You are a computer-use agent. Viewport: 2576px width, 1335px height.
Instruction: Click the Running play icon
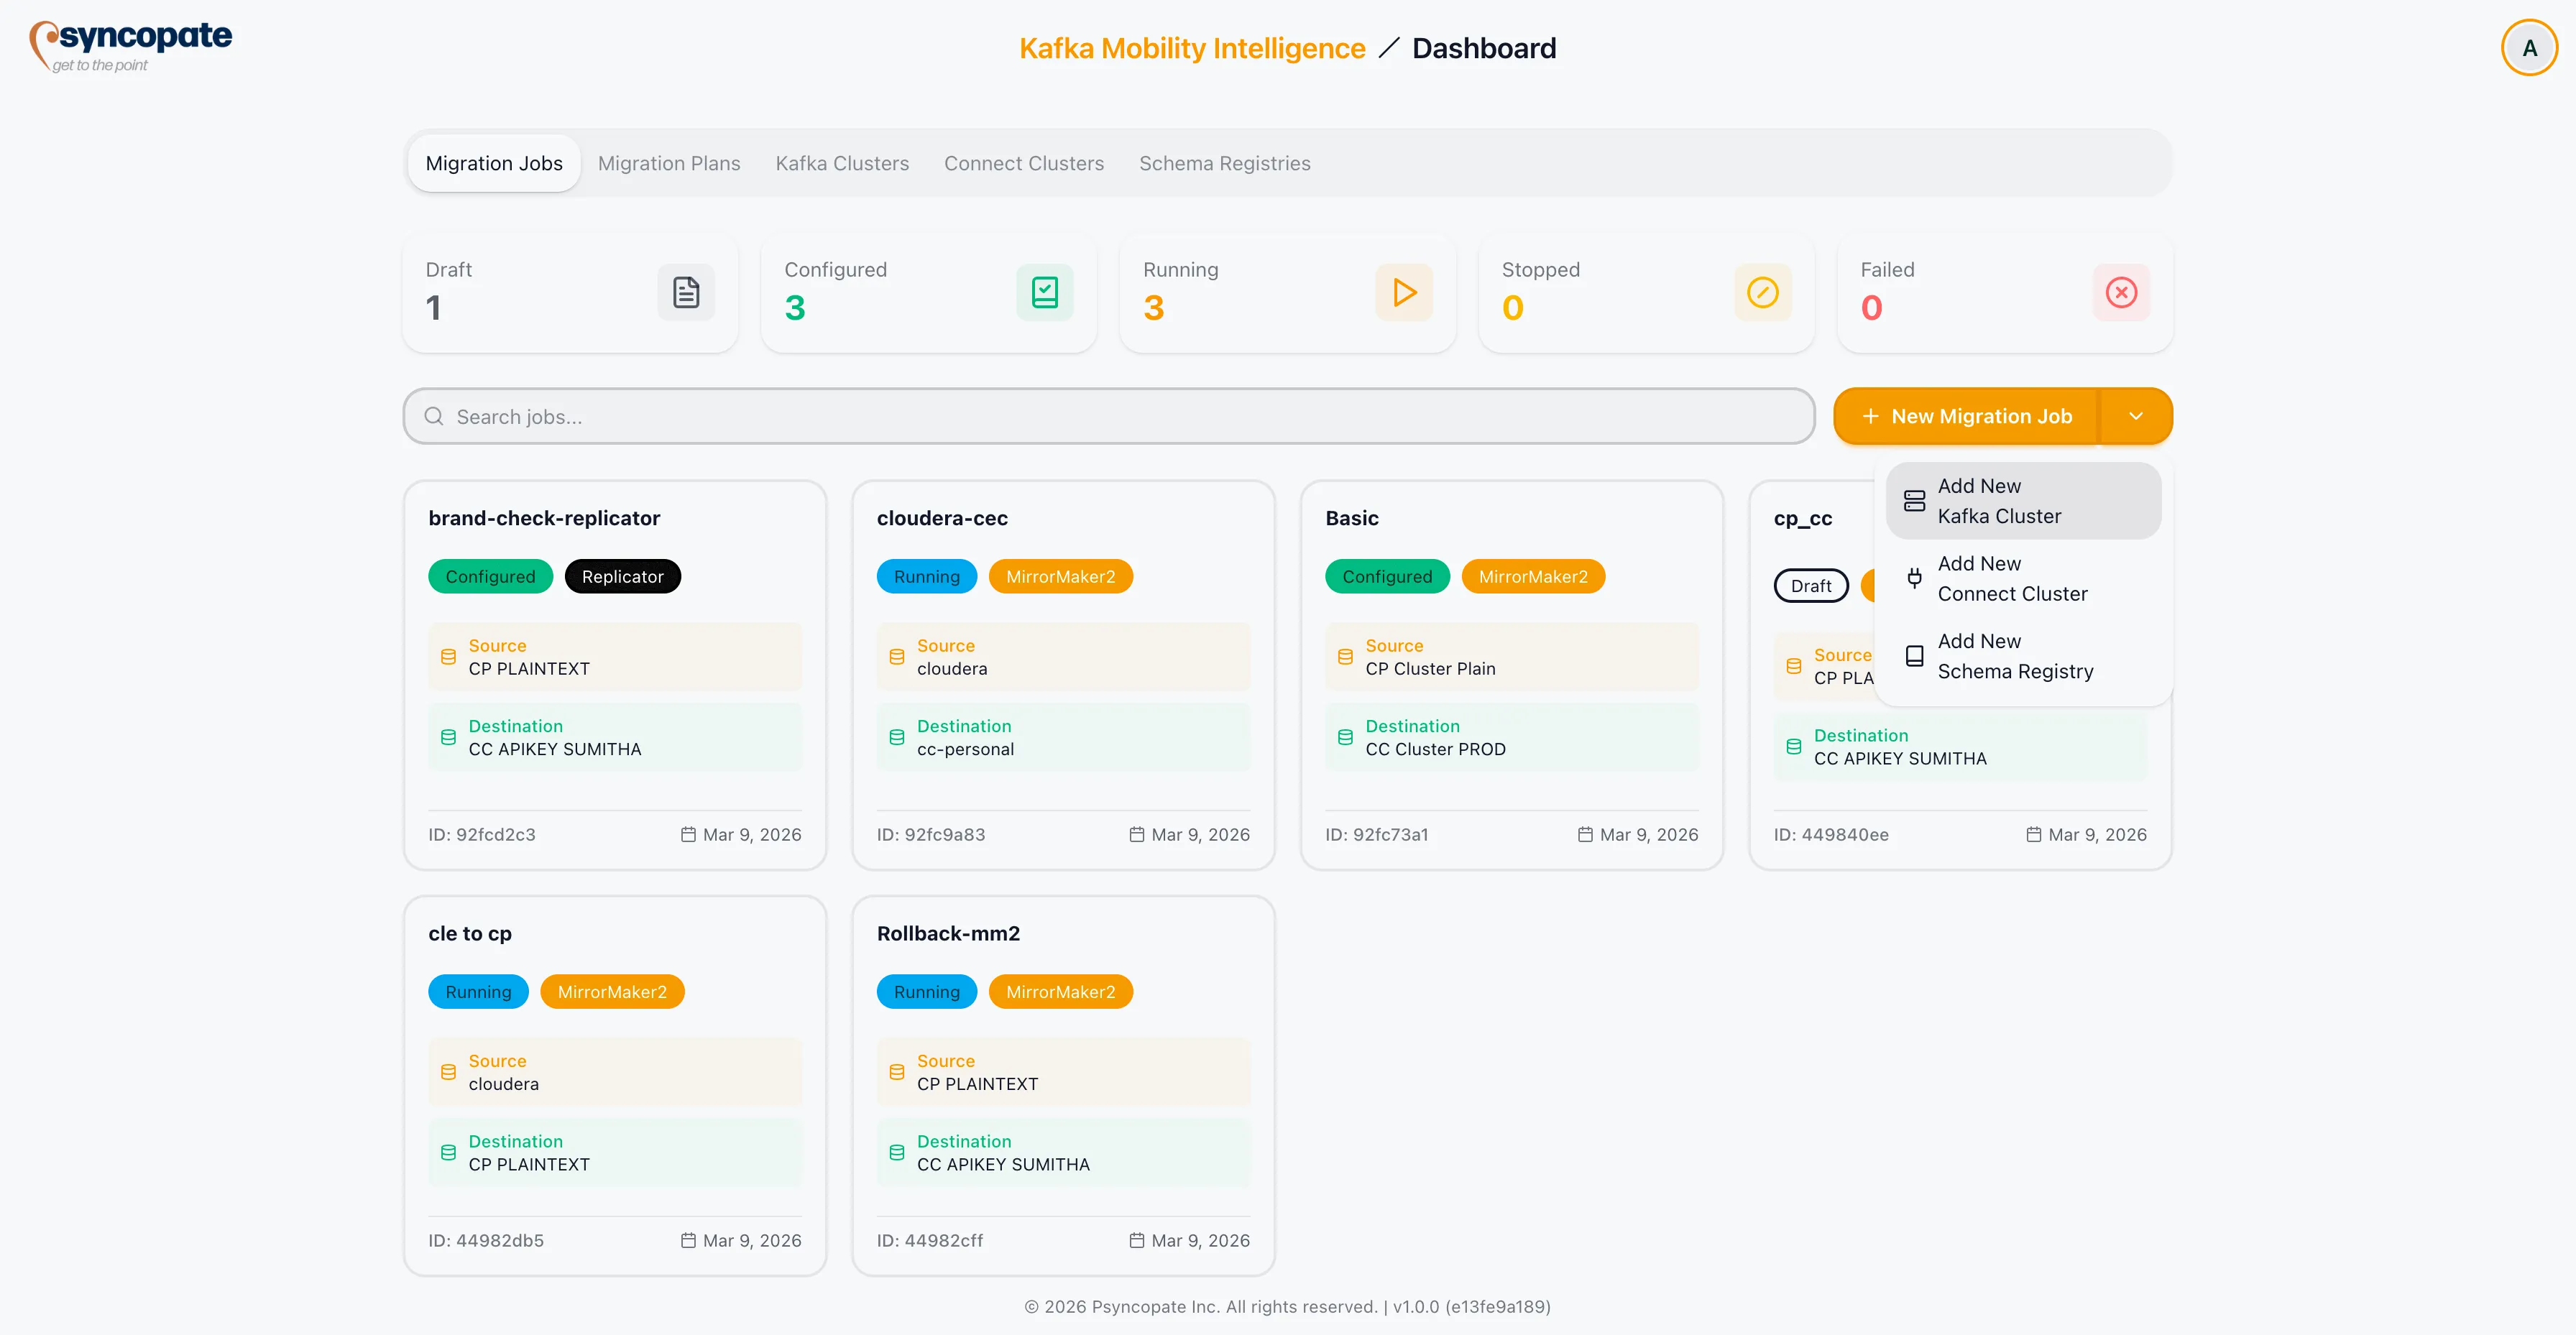[x=1403, y=292]
